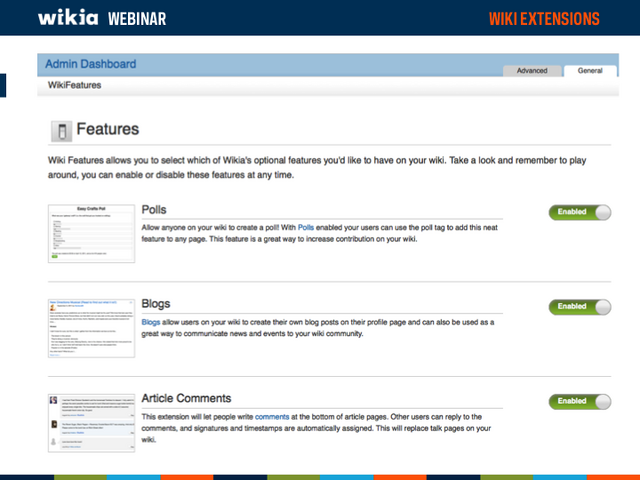
Task: Disable the Article Comments switch
Action: [x=580, y=402]
